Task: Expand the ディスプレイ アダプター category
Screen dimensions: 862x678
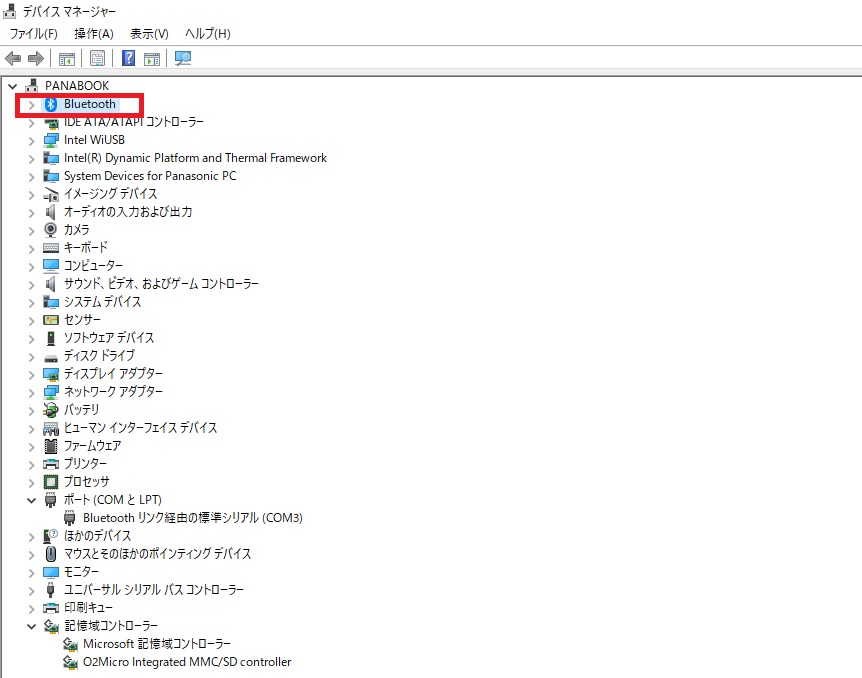Action: [31, 375]
